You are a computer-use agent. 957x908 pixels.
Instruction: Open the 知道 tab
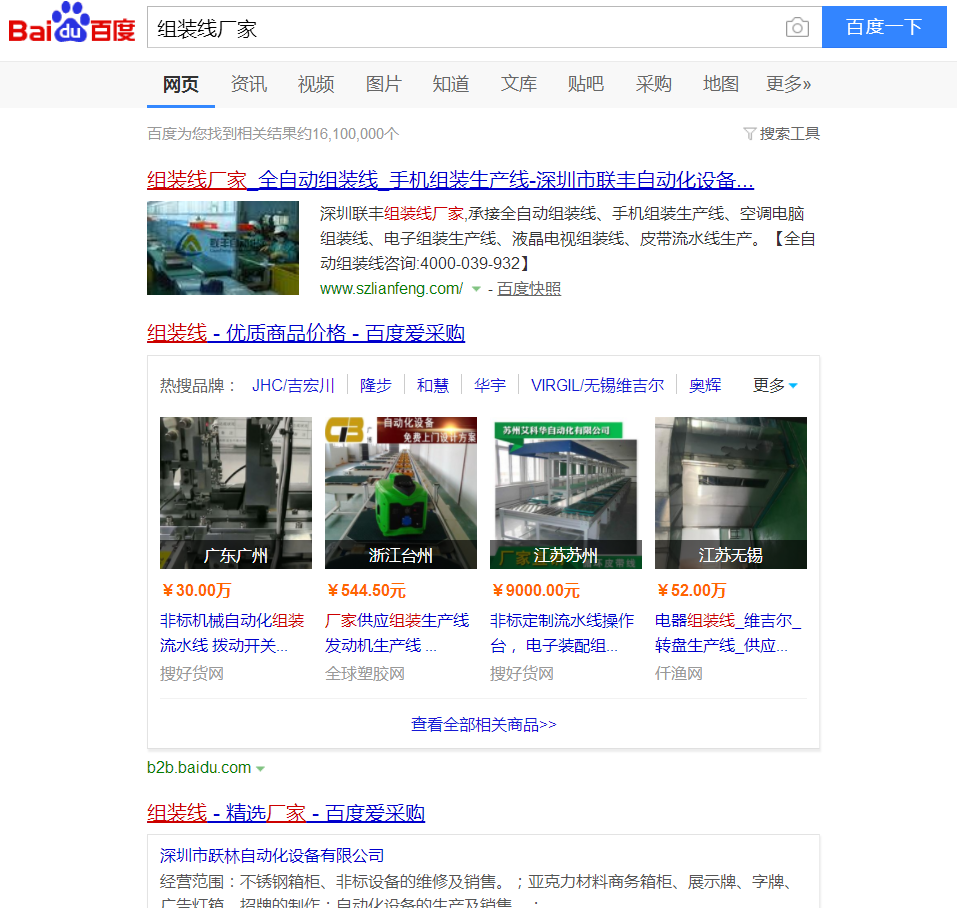[450, 84]
